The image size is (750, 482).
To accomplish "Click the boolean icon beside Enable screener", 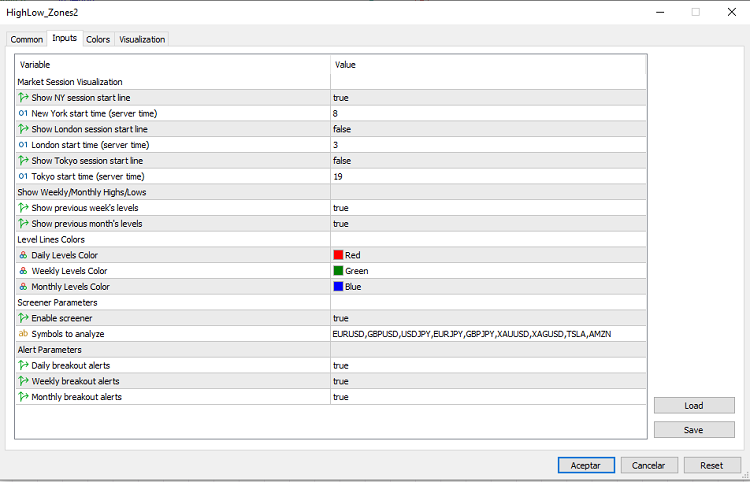I will click(23, 318).
